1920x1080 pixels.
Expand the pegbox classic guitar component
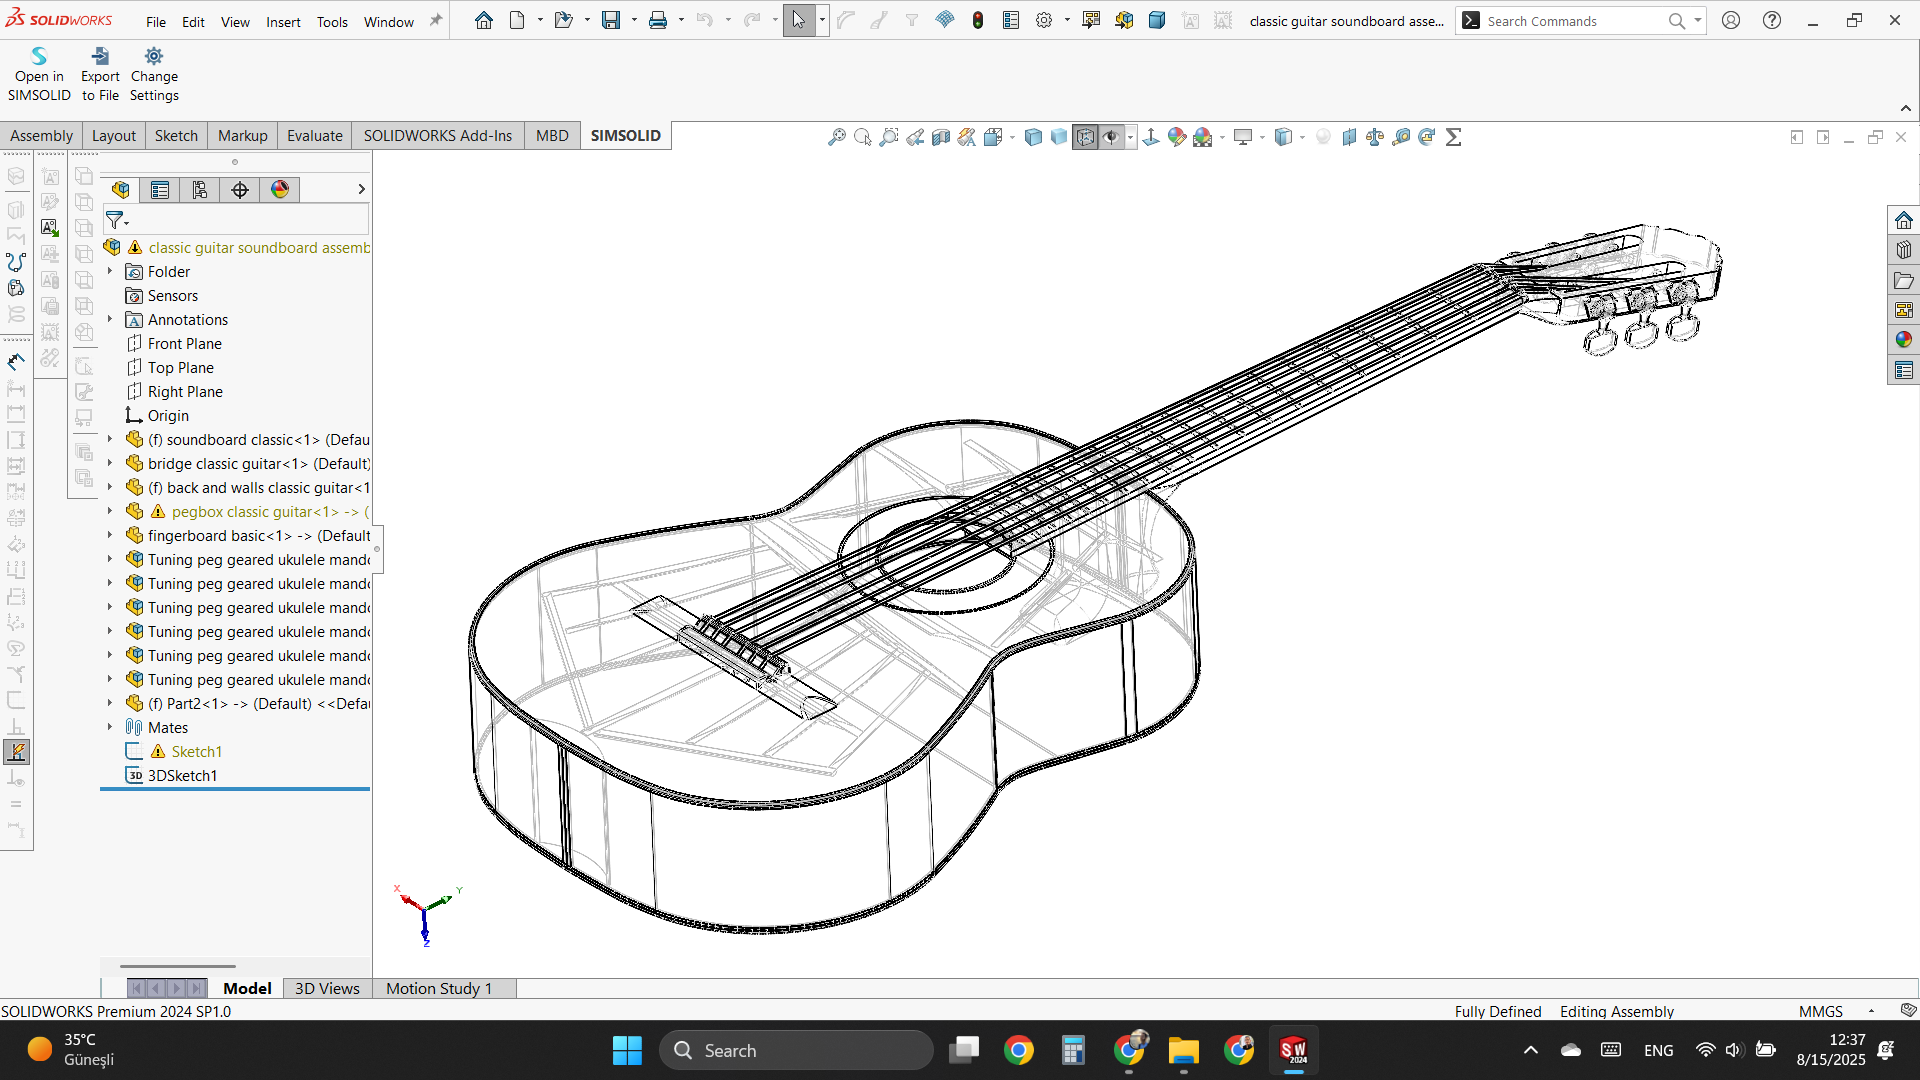coord(110,512)
